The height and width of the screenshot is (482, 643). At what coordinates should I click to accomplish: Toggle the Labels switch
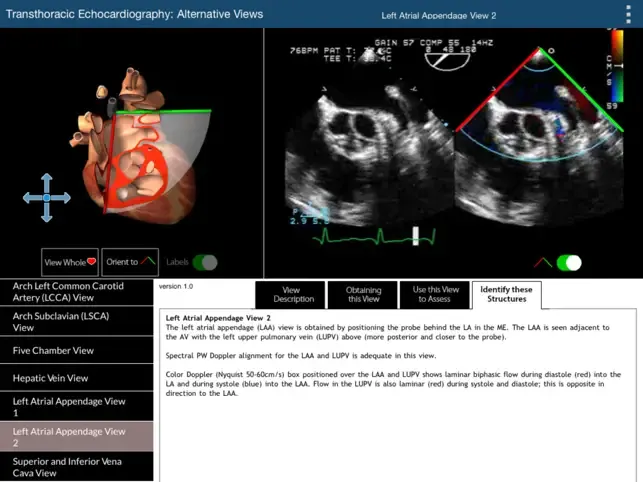(205, 262)
